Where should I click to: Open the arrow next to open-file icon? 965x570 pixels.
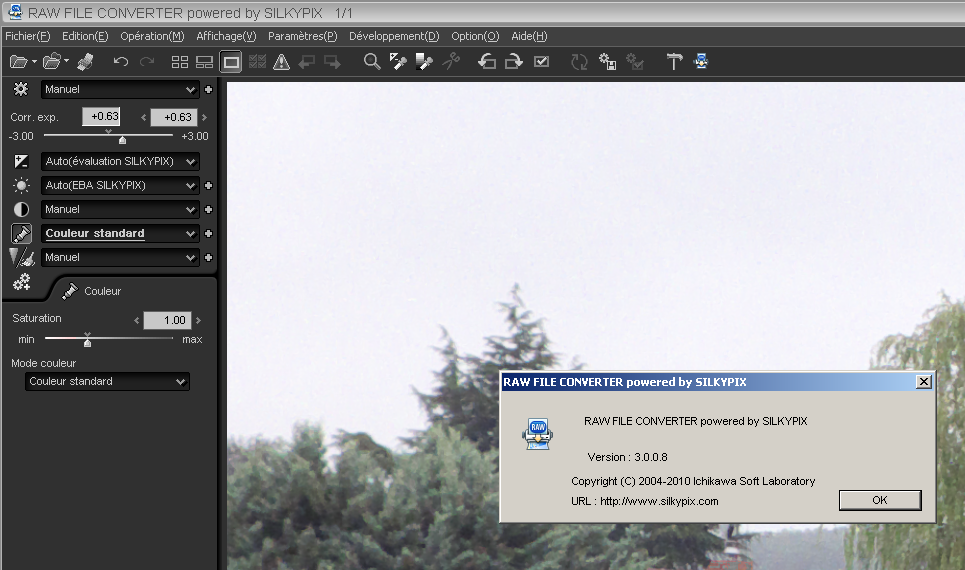(x=34, y=62)
